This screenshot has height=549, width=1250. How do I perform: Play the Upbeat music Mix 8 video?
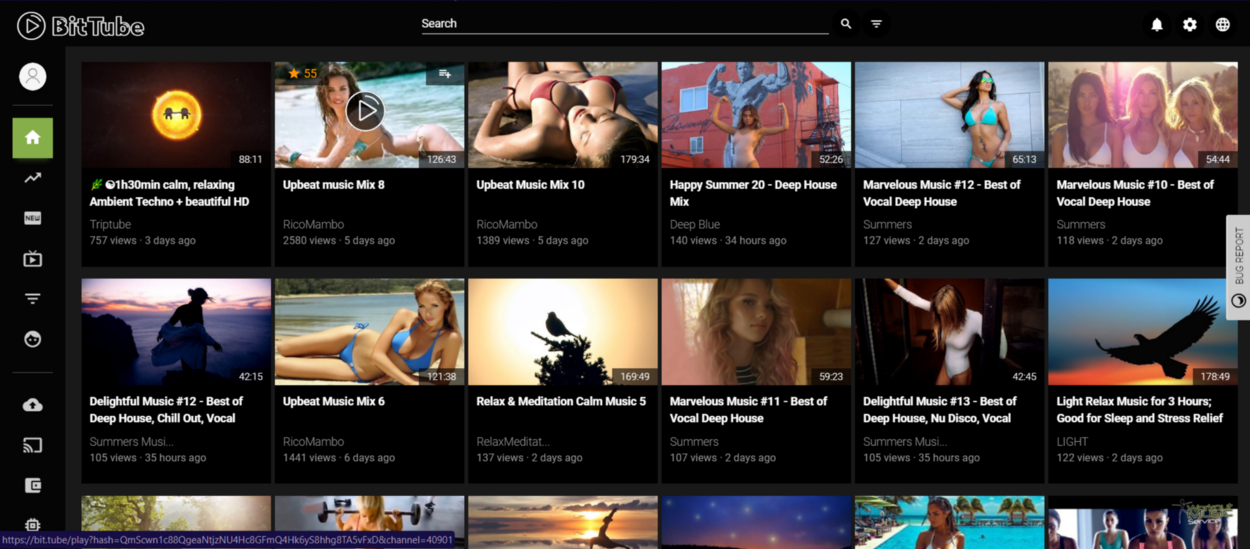365,110
